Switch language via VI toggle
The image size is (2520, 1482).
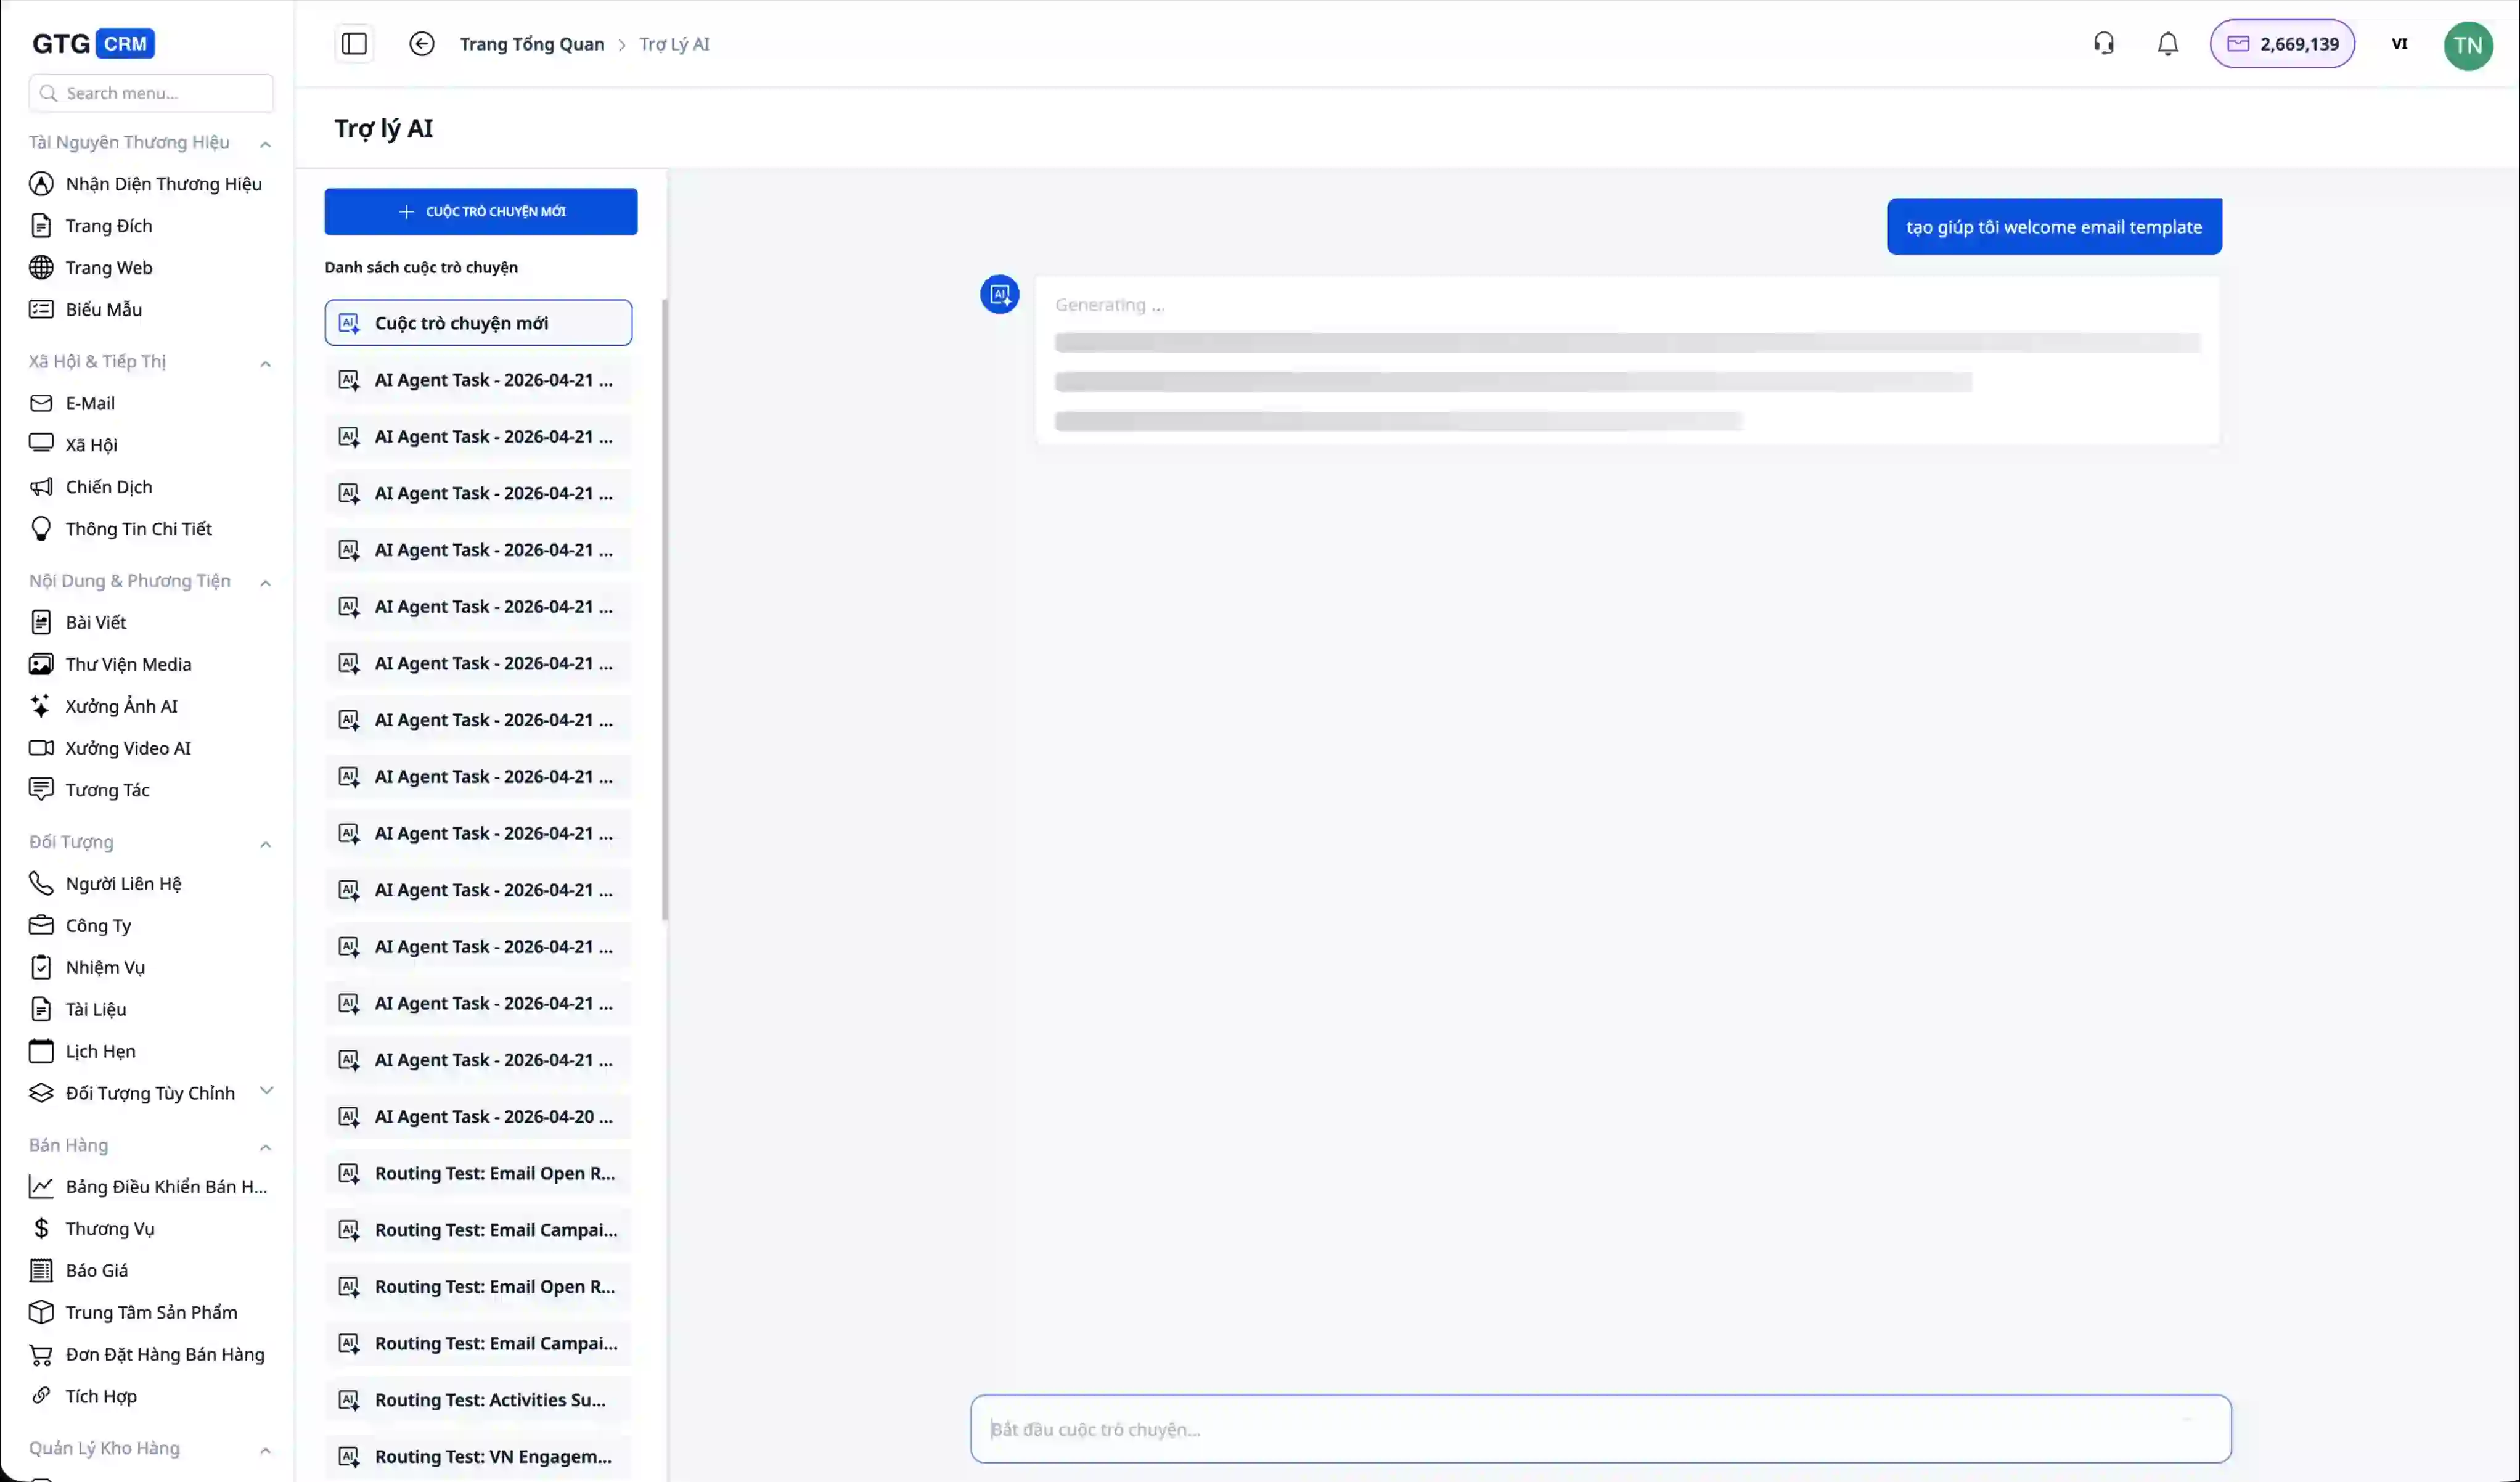[2399, 44]
